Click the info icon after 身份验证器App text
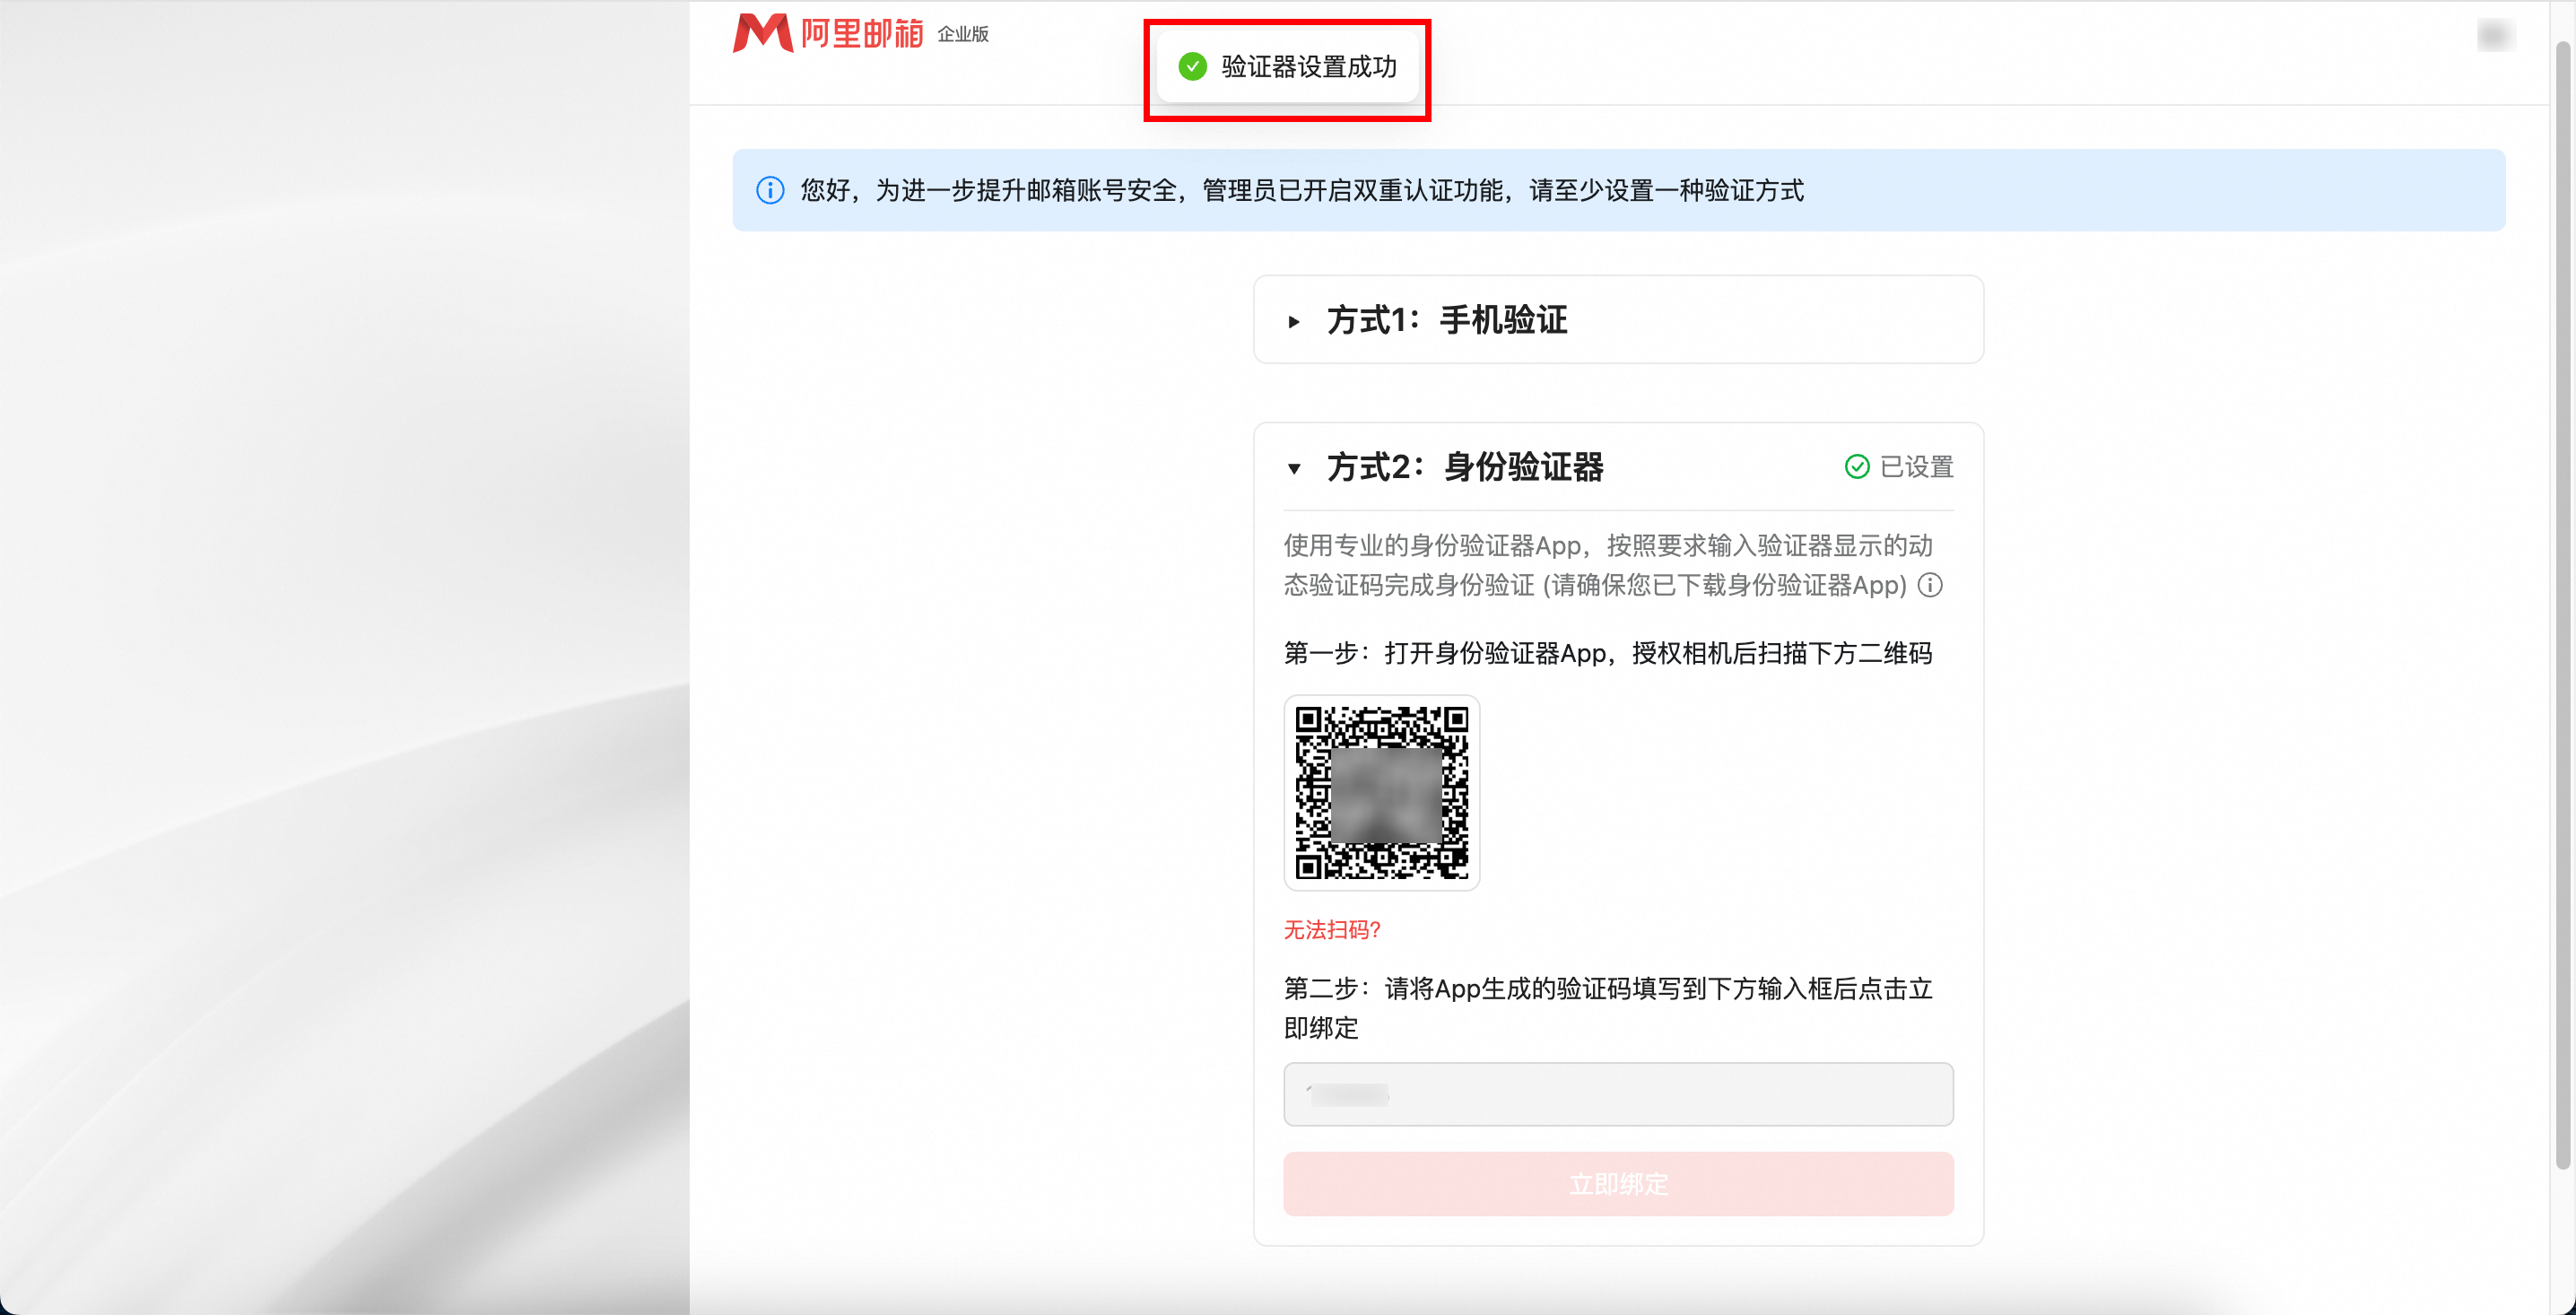This screenshot has width=2576, height=1315. pos(1930,586)
